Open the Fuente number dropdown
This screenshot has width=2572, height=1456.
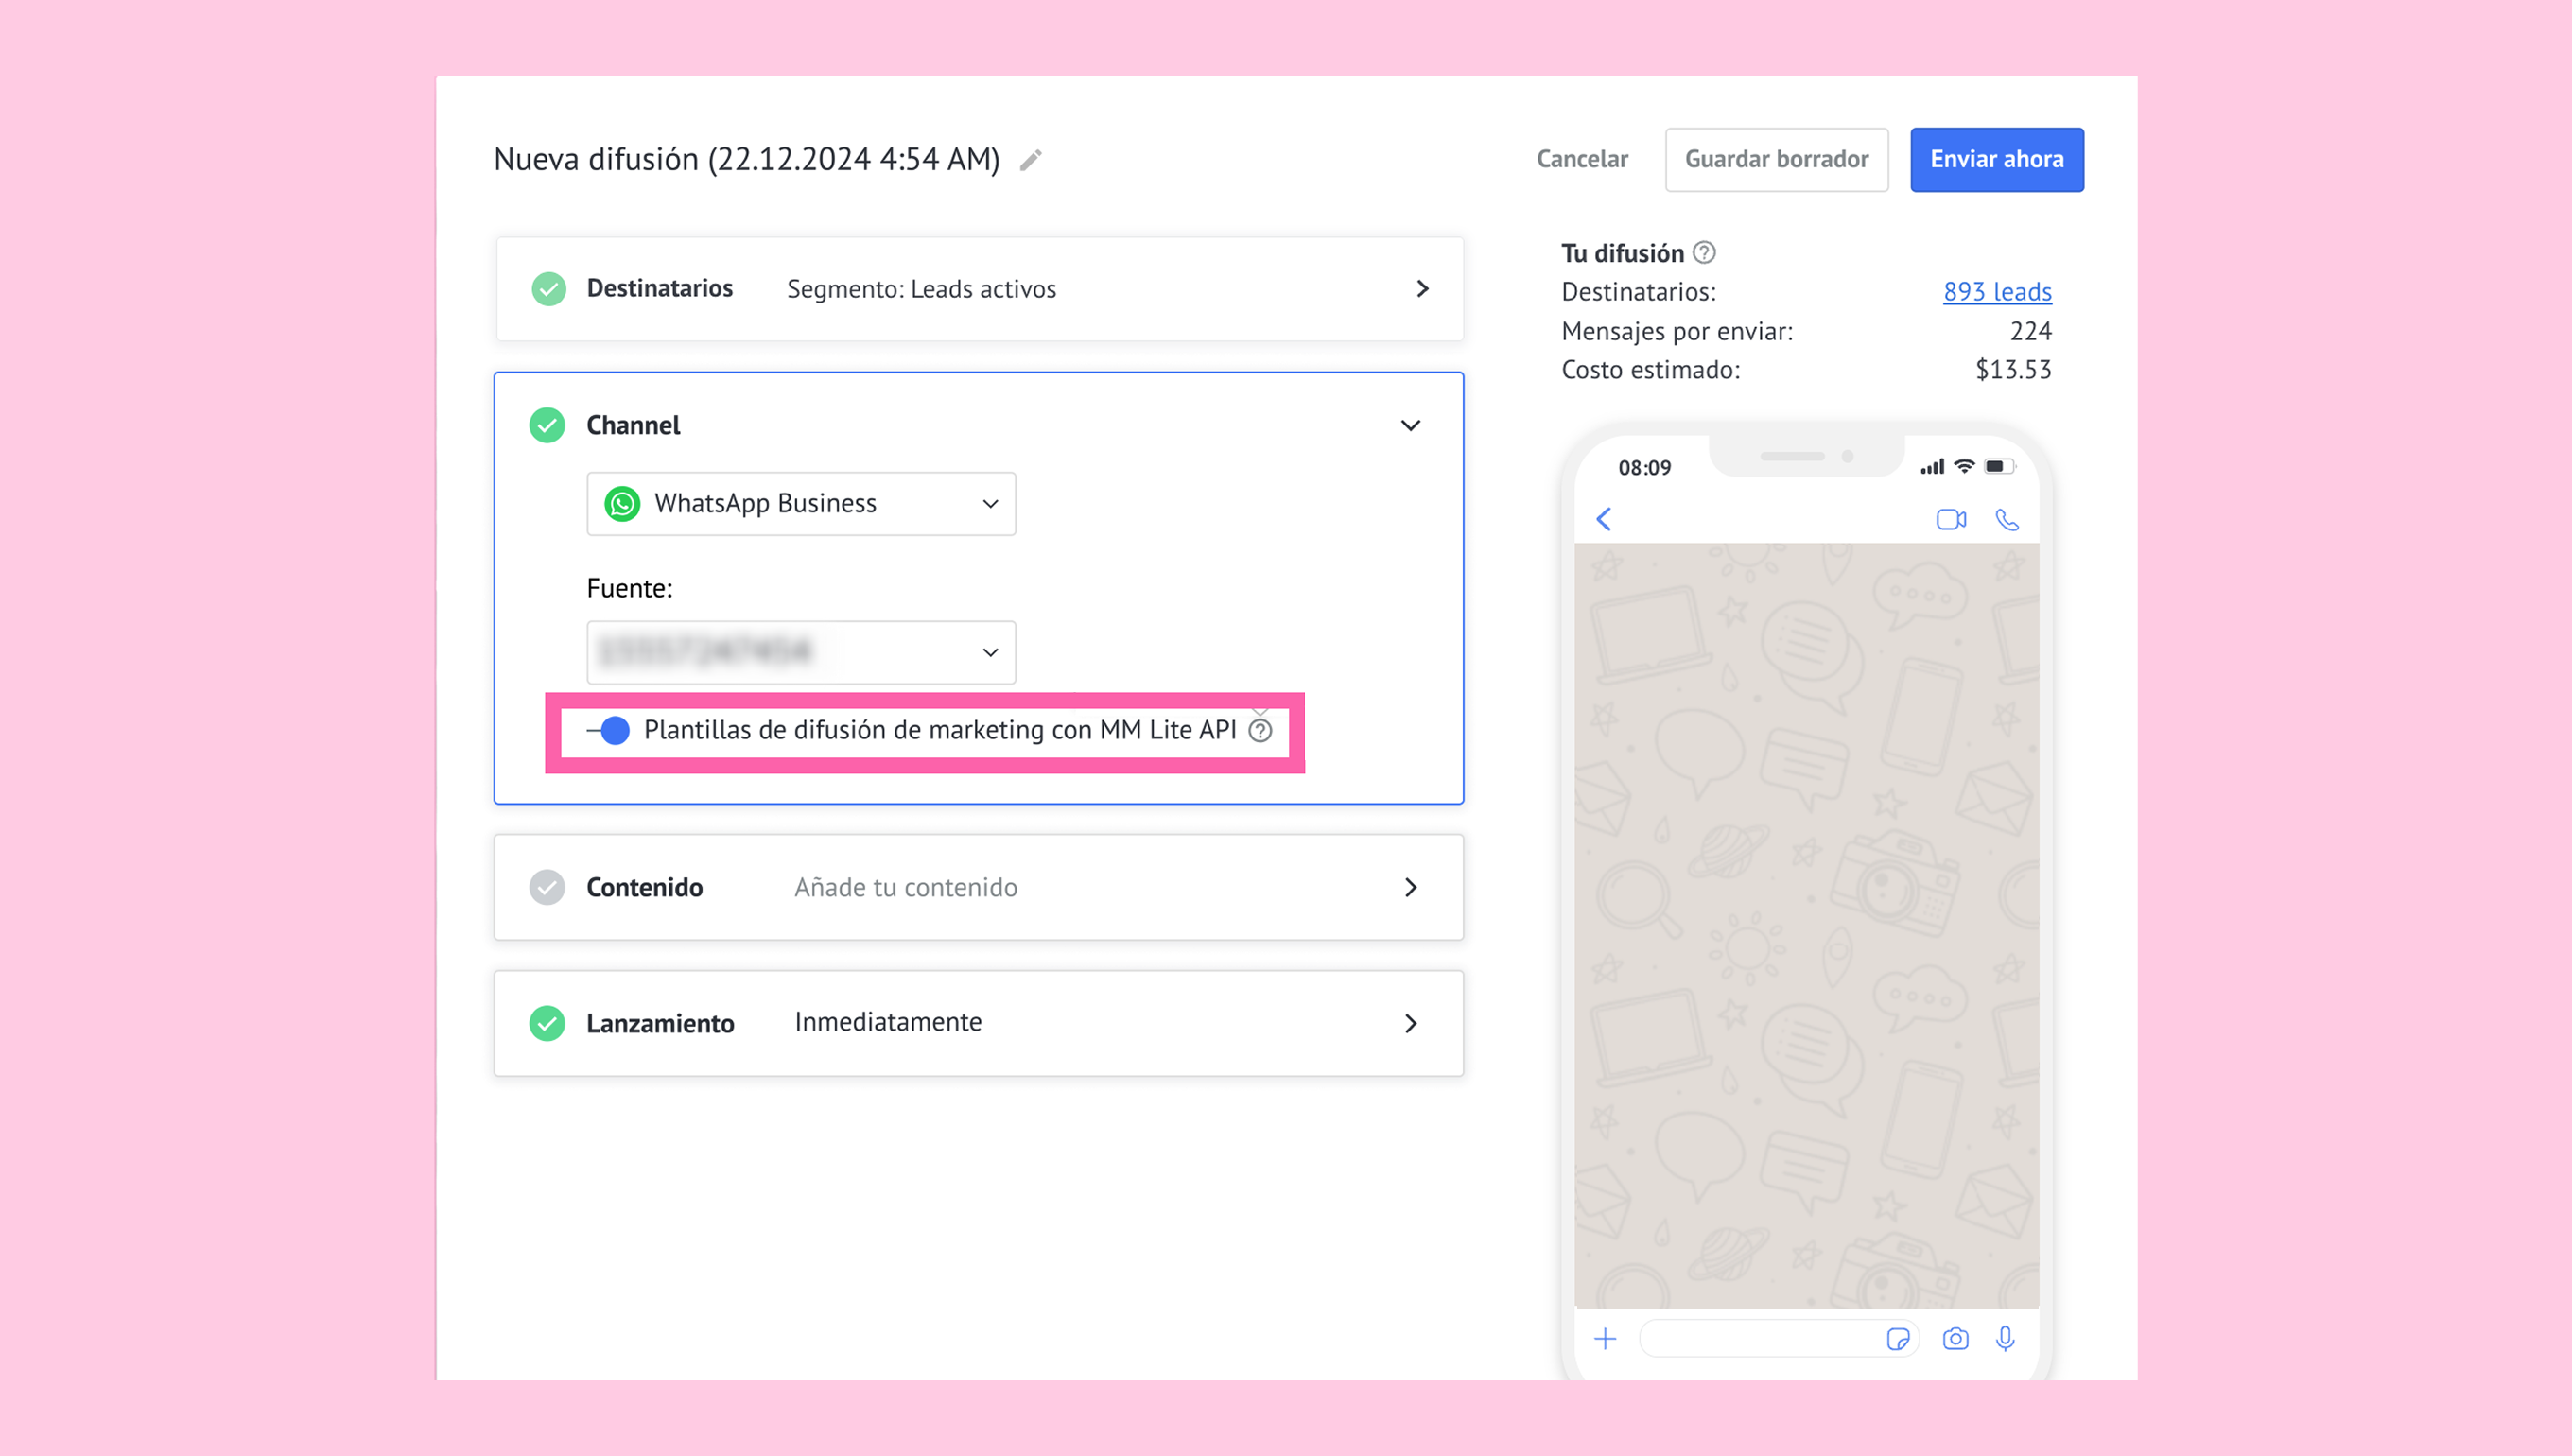tap(801, 653)
